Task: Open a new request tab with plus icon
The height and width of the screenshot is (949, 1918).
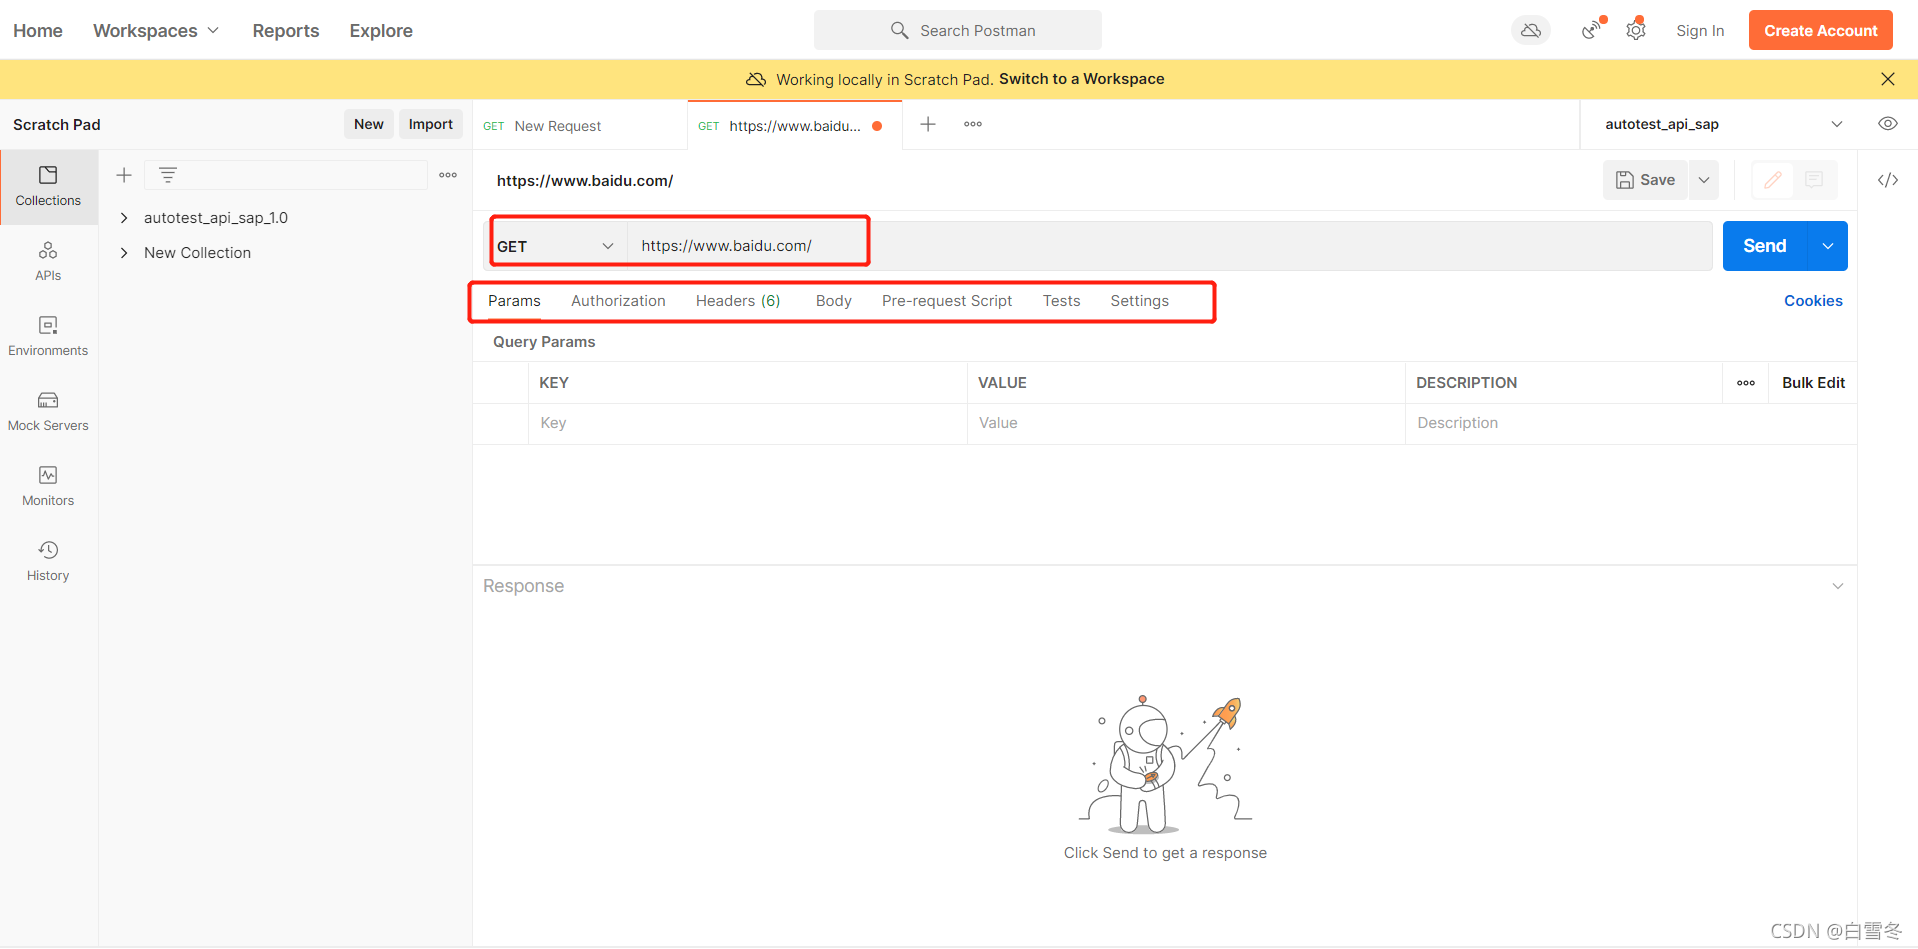Action: click(x=928, y=124)
